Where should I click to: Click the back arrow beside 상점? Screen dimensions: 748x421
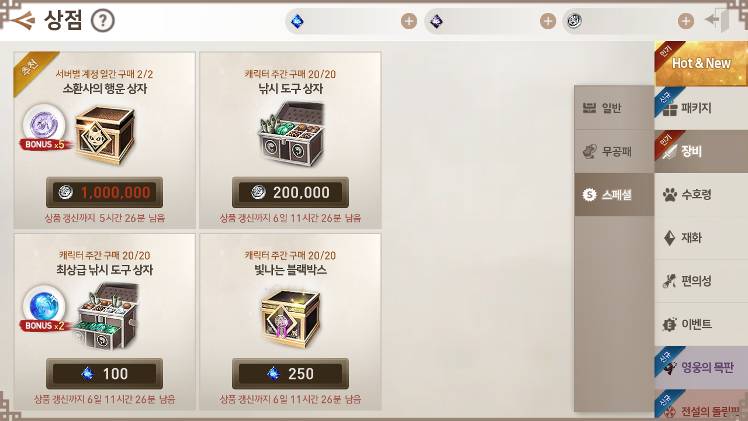tap(22, 20)
